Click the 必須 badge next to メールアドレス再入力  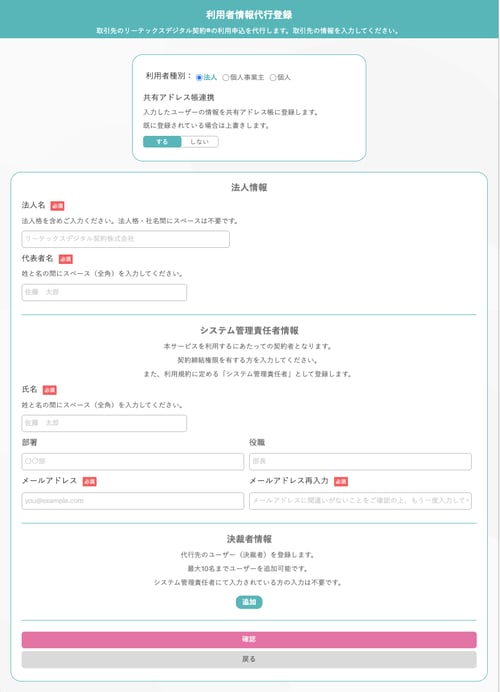point(341,481)
